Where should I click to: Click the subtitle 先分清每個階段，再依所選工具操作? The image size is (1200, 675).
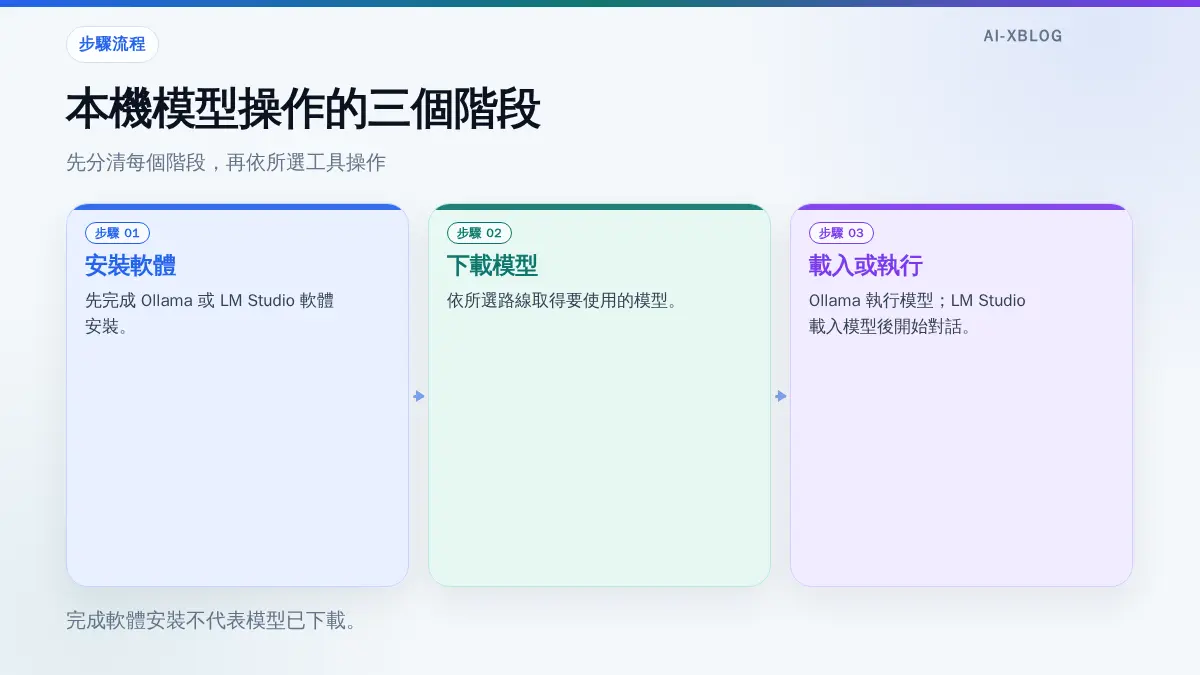(226, 163)
